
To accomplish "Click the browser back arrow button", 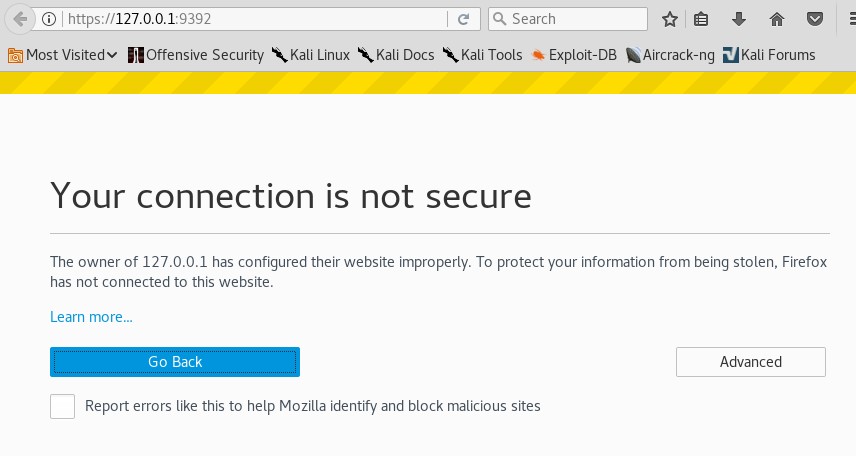I will (19, 19).
